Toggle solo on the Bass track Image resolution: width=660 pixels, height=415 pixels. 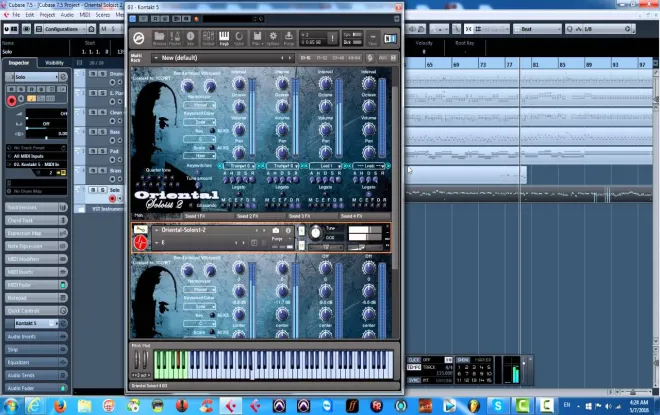tap(102, 131)
